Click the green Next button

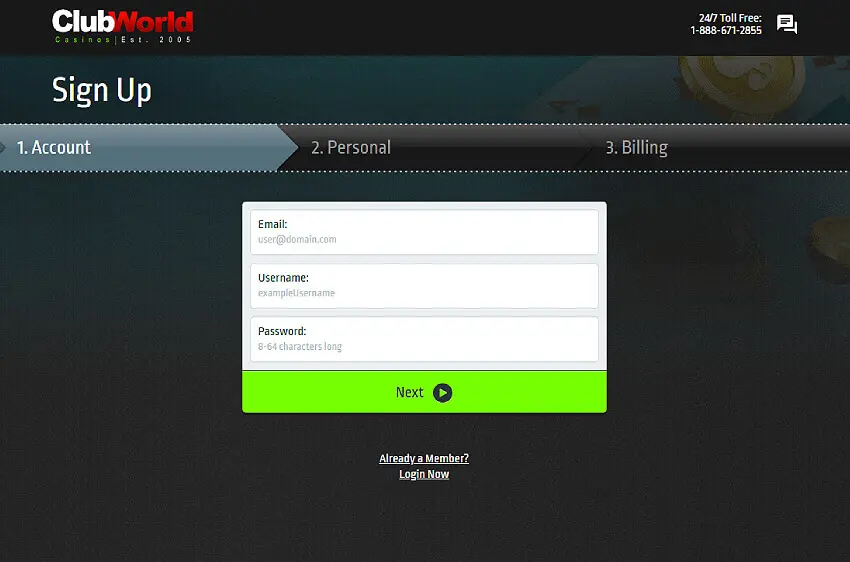click(x=424, y=392)
